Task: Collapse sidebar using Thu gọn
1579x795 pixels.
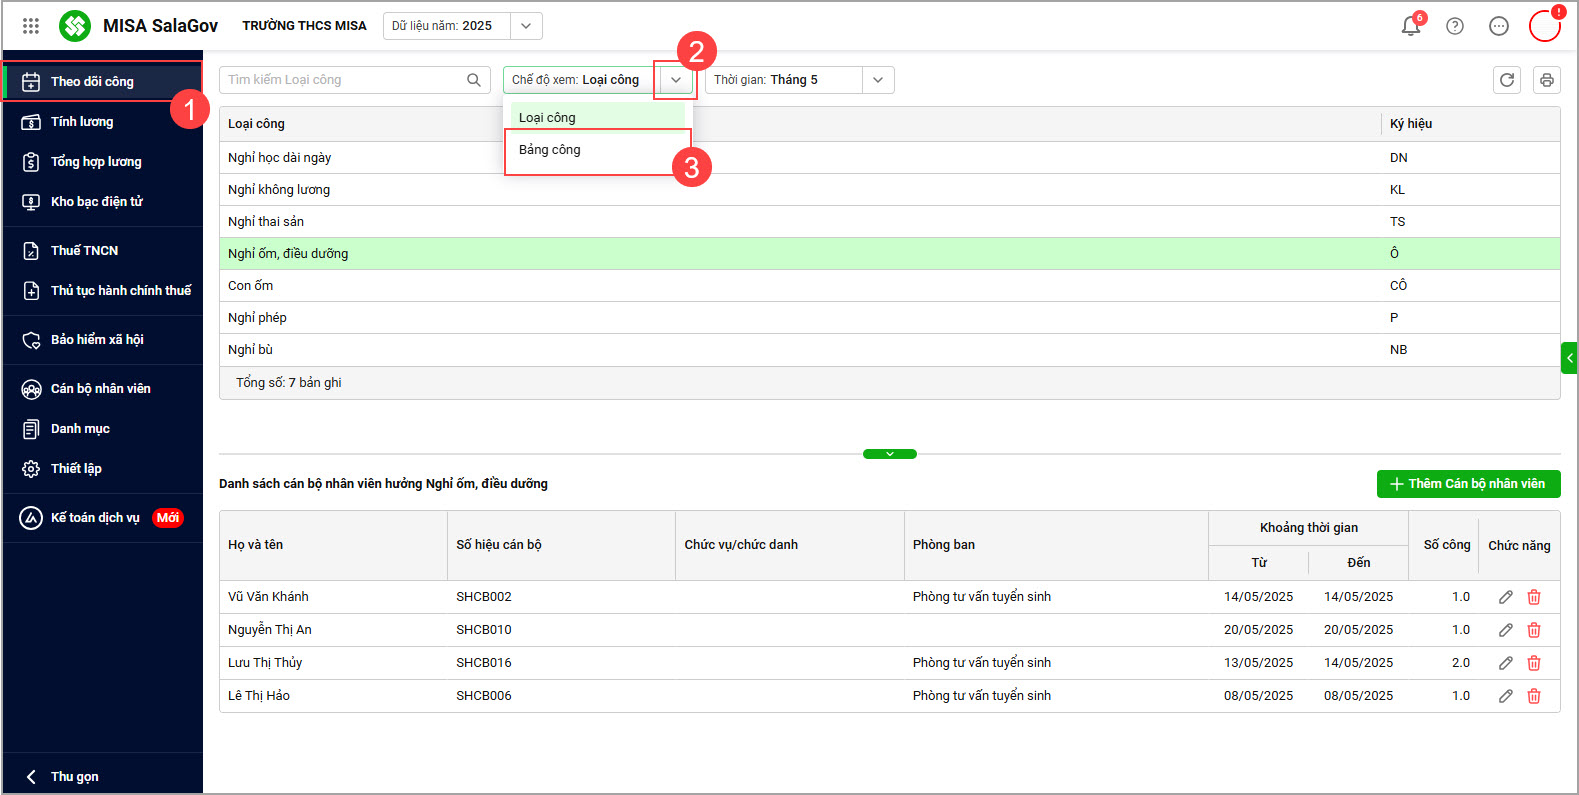Action: click(74, 777)
